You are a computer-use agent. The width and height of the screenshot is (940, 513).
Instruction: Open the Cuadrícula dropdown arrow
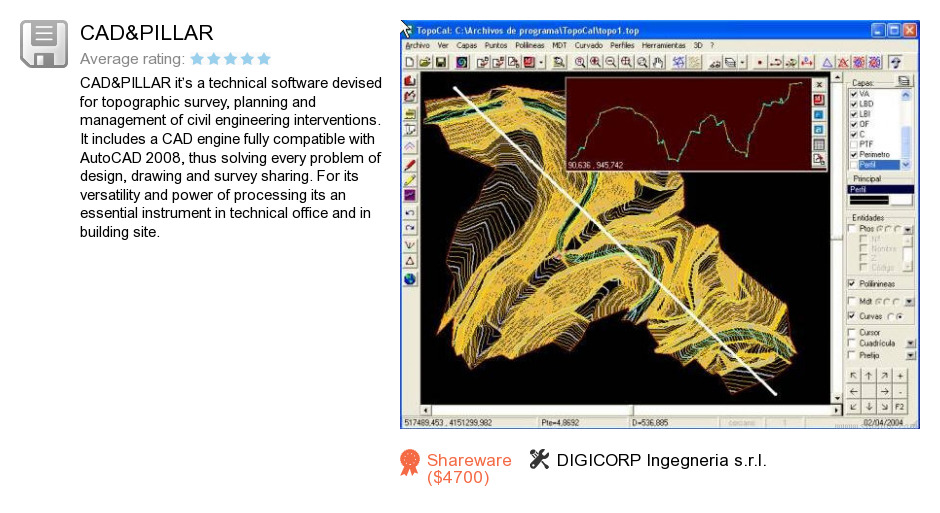point(911,343)
